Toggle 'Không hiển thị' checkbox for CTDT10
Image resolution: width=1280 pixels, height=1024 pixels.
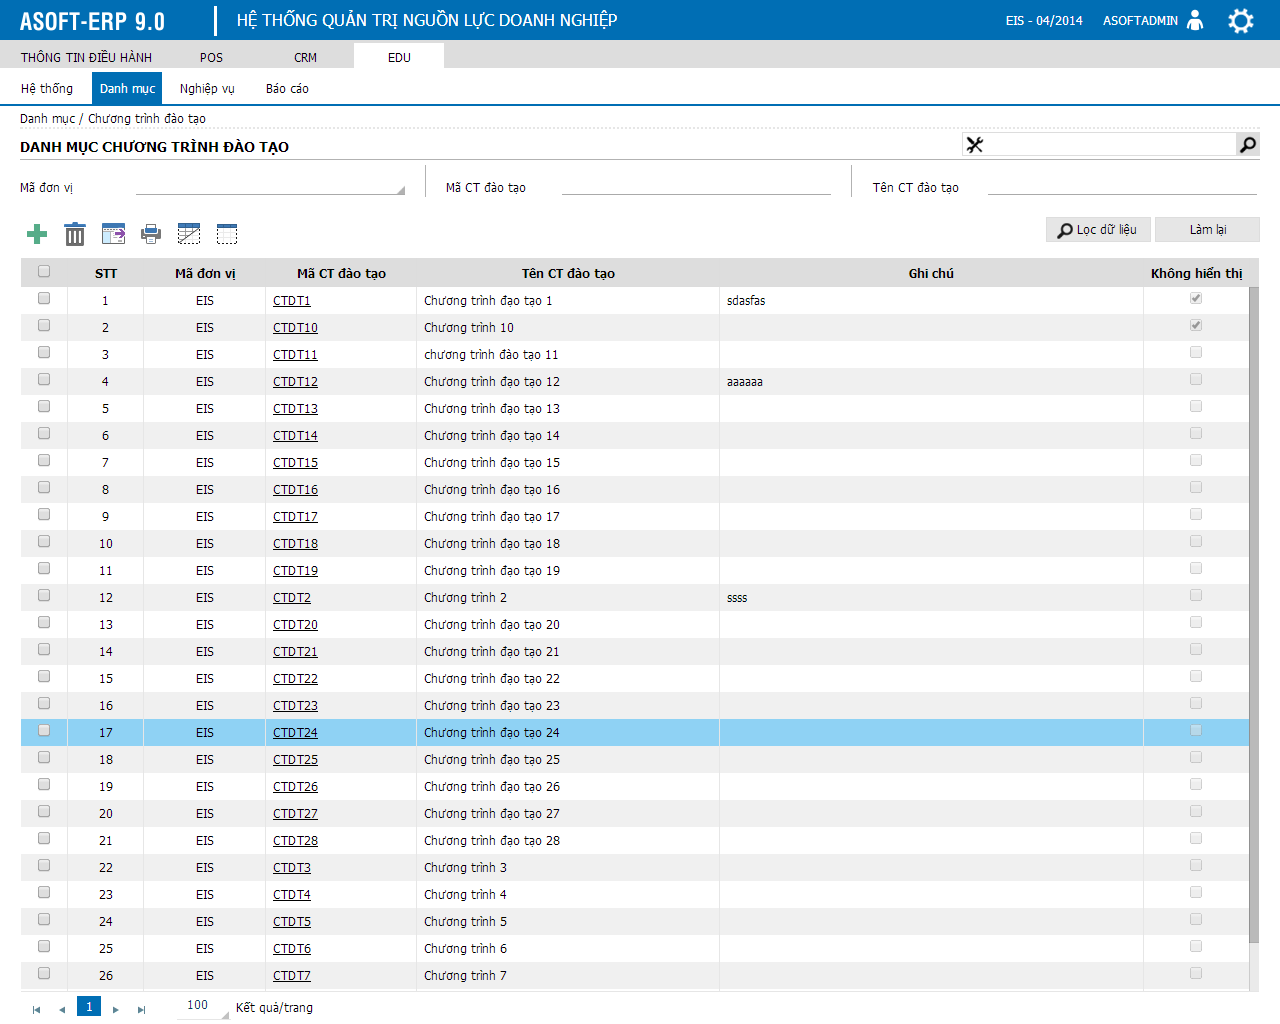coord(1196,325)
